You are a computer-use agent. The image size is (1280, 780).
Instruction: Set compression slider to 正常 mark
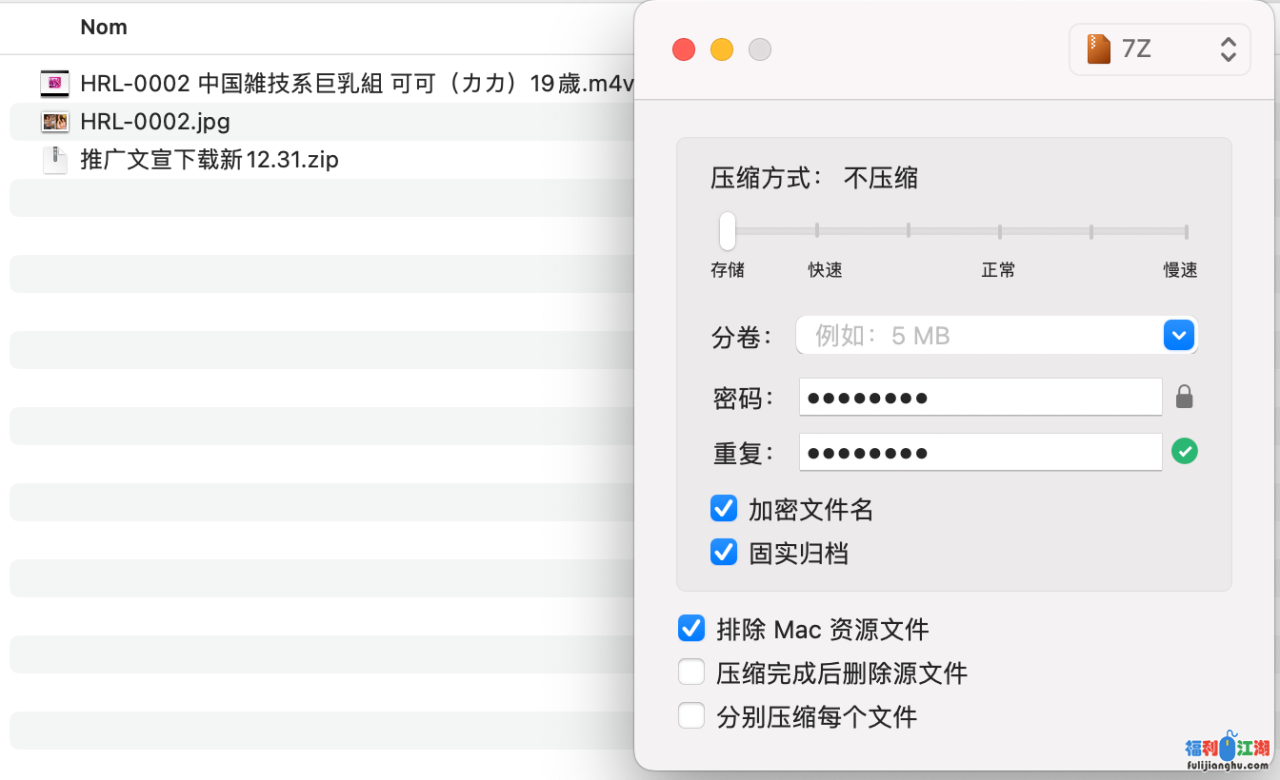tap(999, 231)
